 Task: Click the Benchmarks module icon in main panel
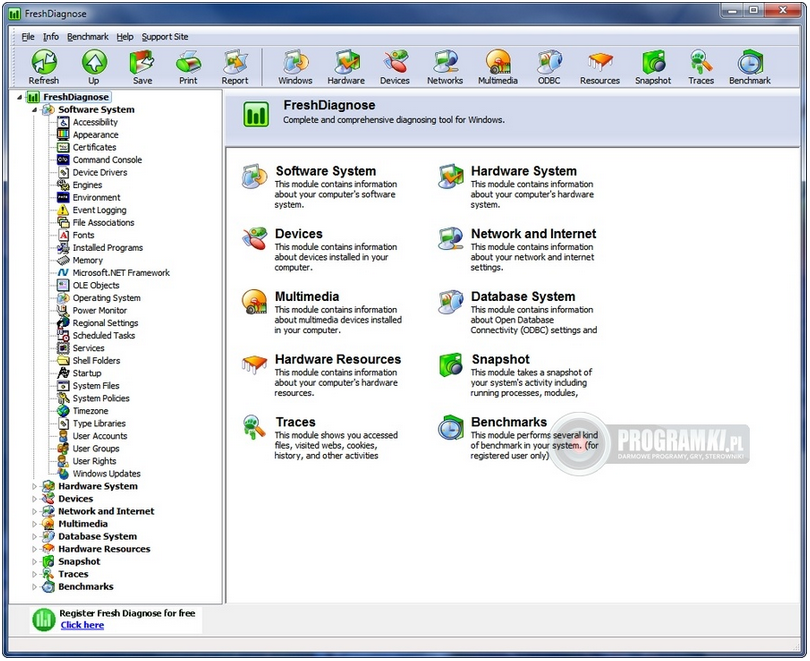(x=450, y=428)
